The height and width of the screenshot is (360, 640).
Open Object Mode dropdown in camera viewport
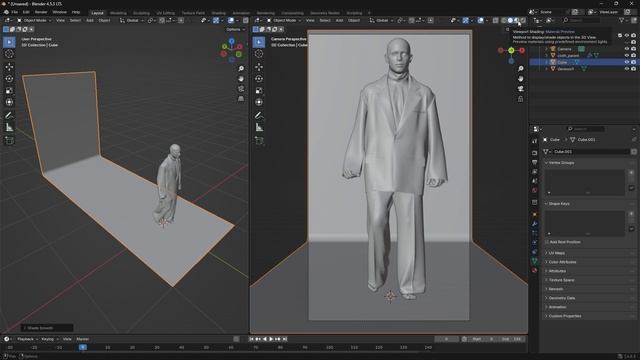point(284,20)
